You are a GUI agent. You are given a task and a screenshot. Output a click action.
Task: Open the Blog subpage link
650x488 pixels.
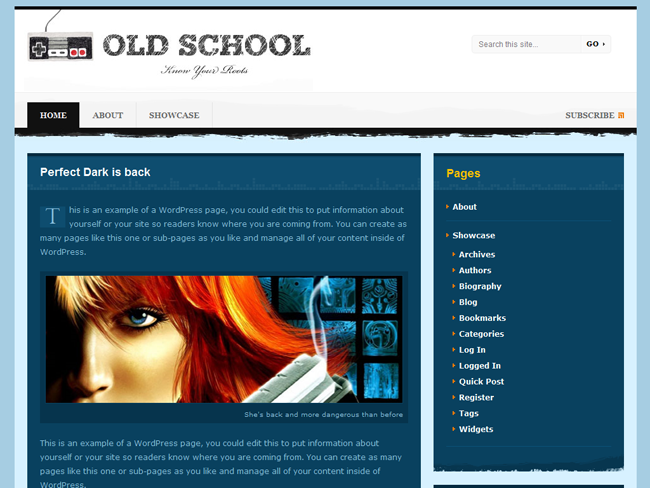(468, 302)
